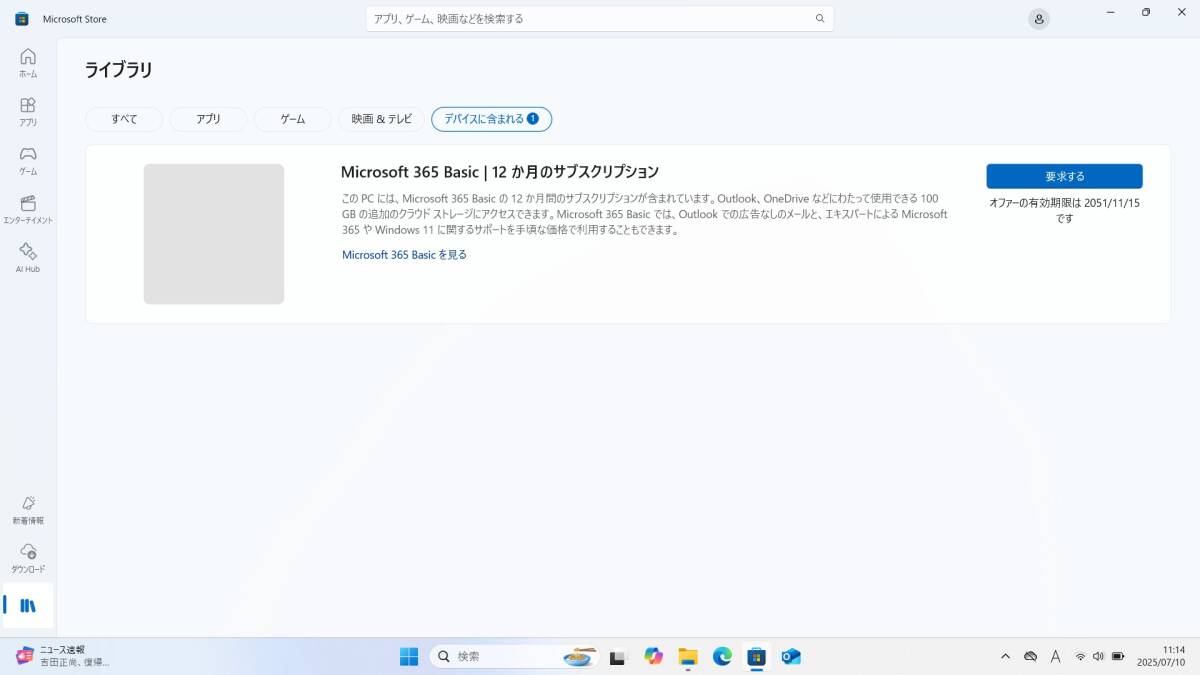Launch Copilot from the taskbar
Viewport: 1200px width, 675px height.
point(654,656)
